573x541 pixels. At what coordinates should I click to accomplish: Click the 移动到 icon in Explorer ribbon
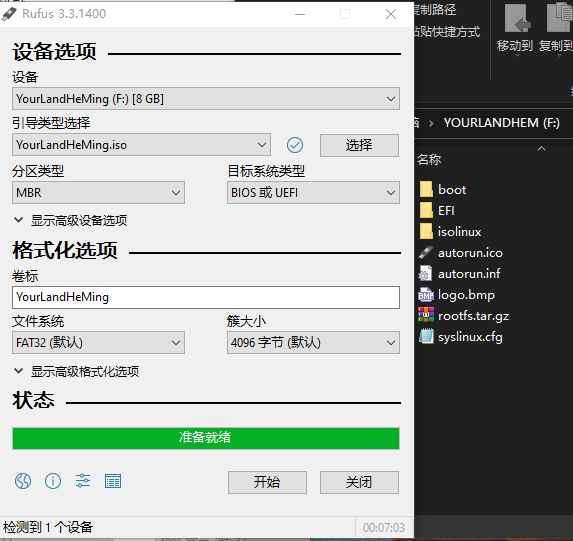(517, 18)
